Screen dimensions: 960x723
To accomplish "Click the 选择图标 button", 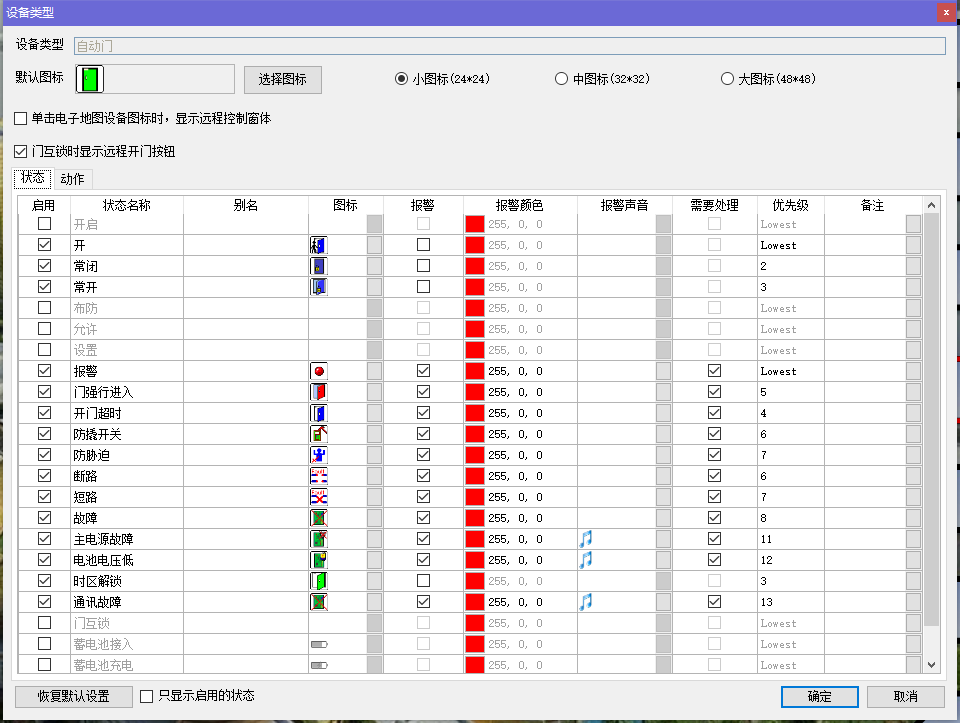I will coord(283,79).
